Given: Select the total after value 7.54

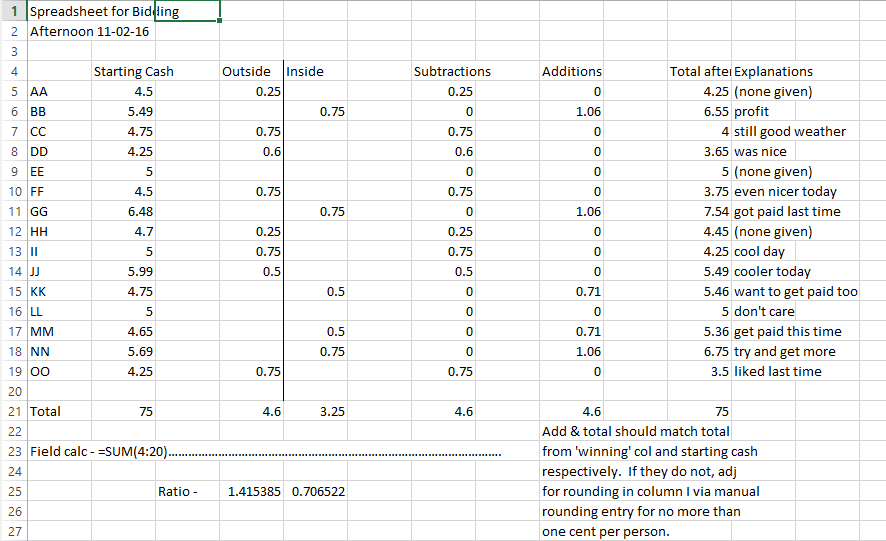Looking at the screenshot, I should 712,211.
